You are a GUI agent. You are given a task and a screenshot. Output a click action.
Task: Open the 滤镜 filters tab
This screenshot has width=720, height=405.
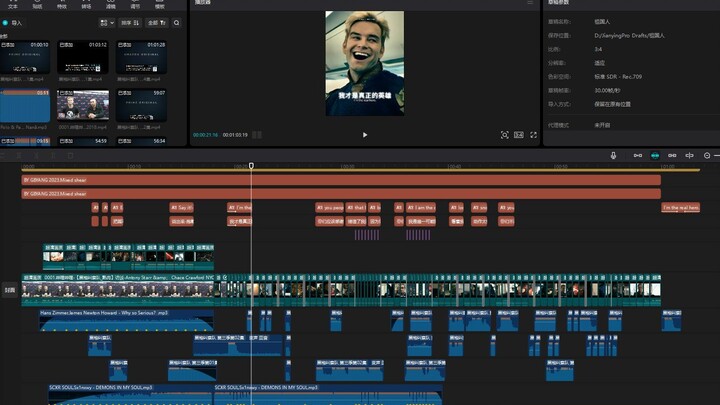click(x=111, y=5)
